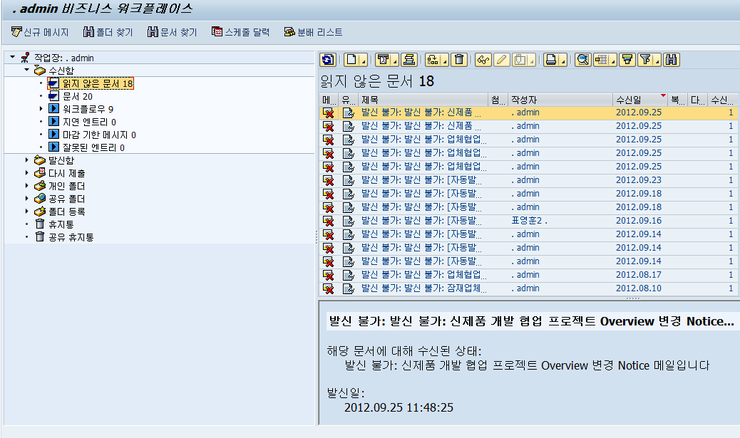
Task: Click the display glasses toolbar icon
Action: pyautogui.click(x=483, y=60)
